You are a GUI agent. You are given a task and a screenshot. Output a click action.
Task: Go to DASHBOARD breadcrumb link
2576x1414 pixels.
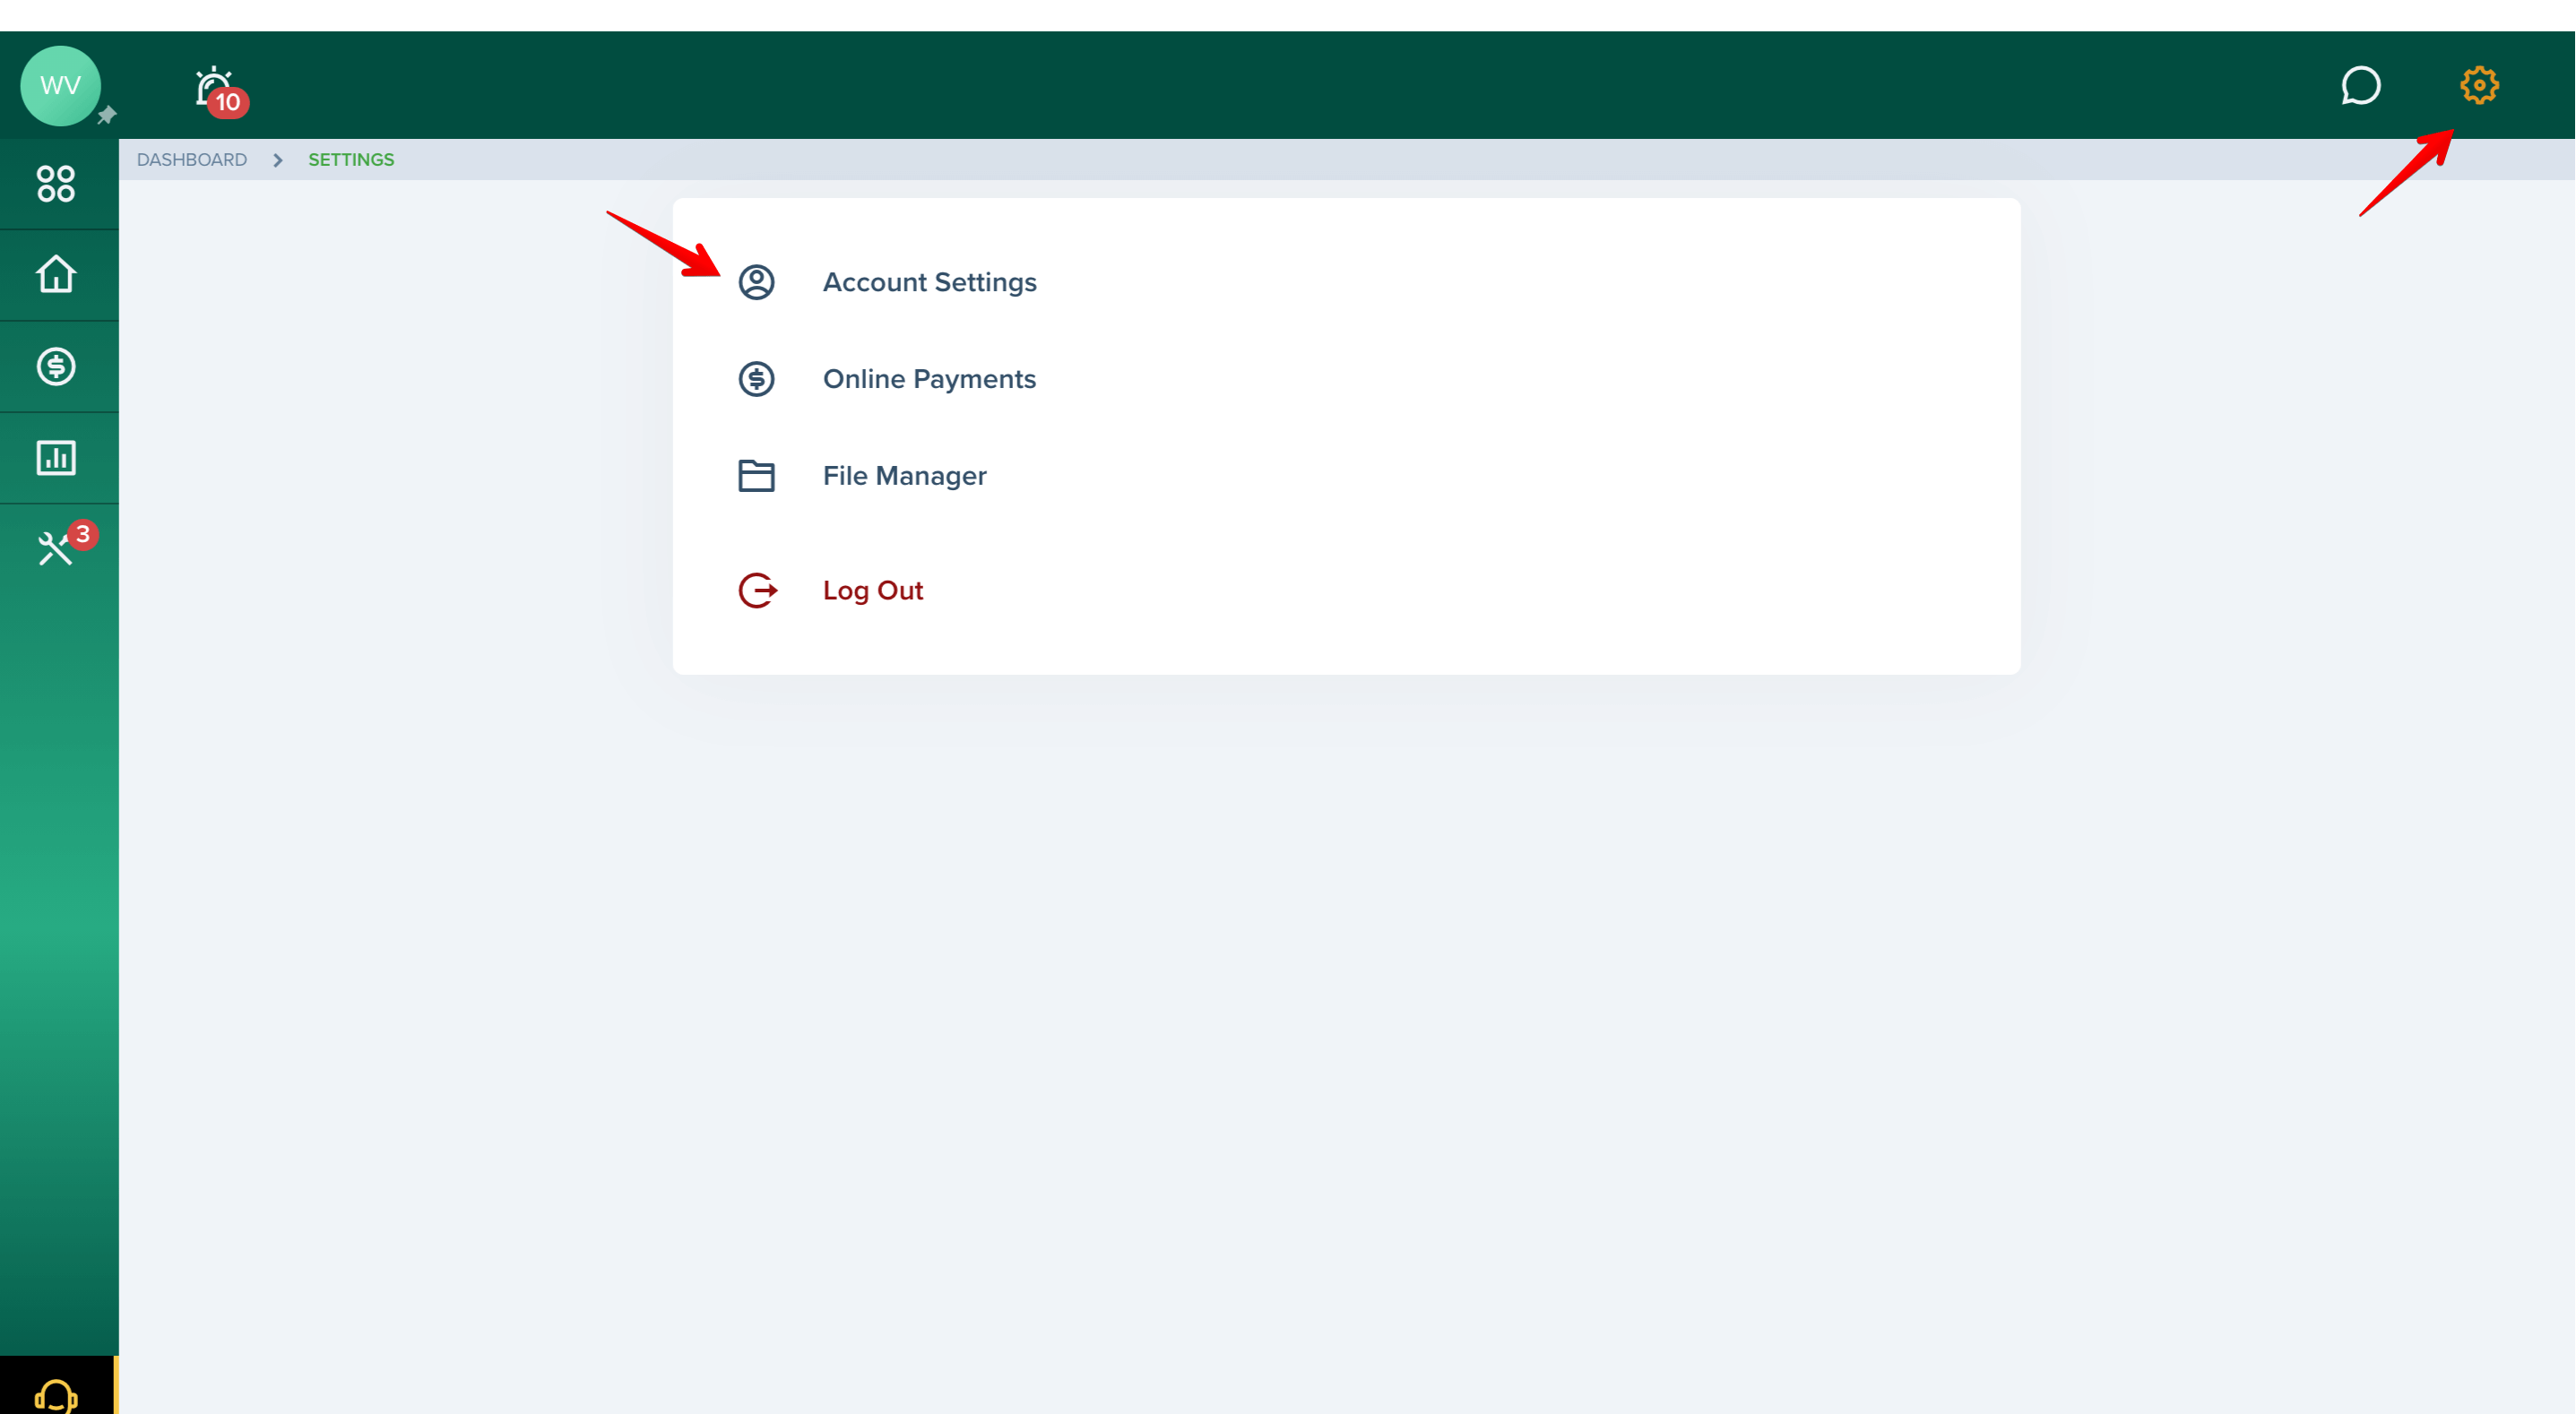[192, 160]
